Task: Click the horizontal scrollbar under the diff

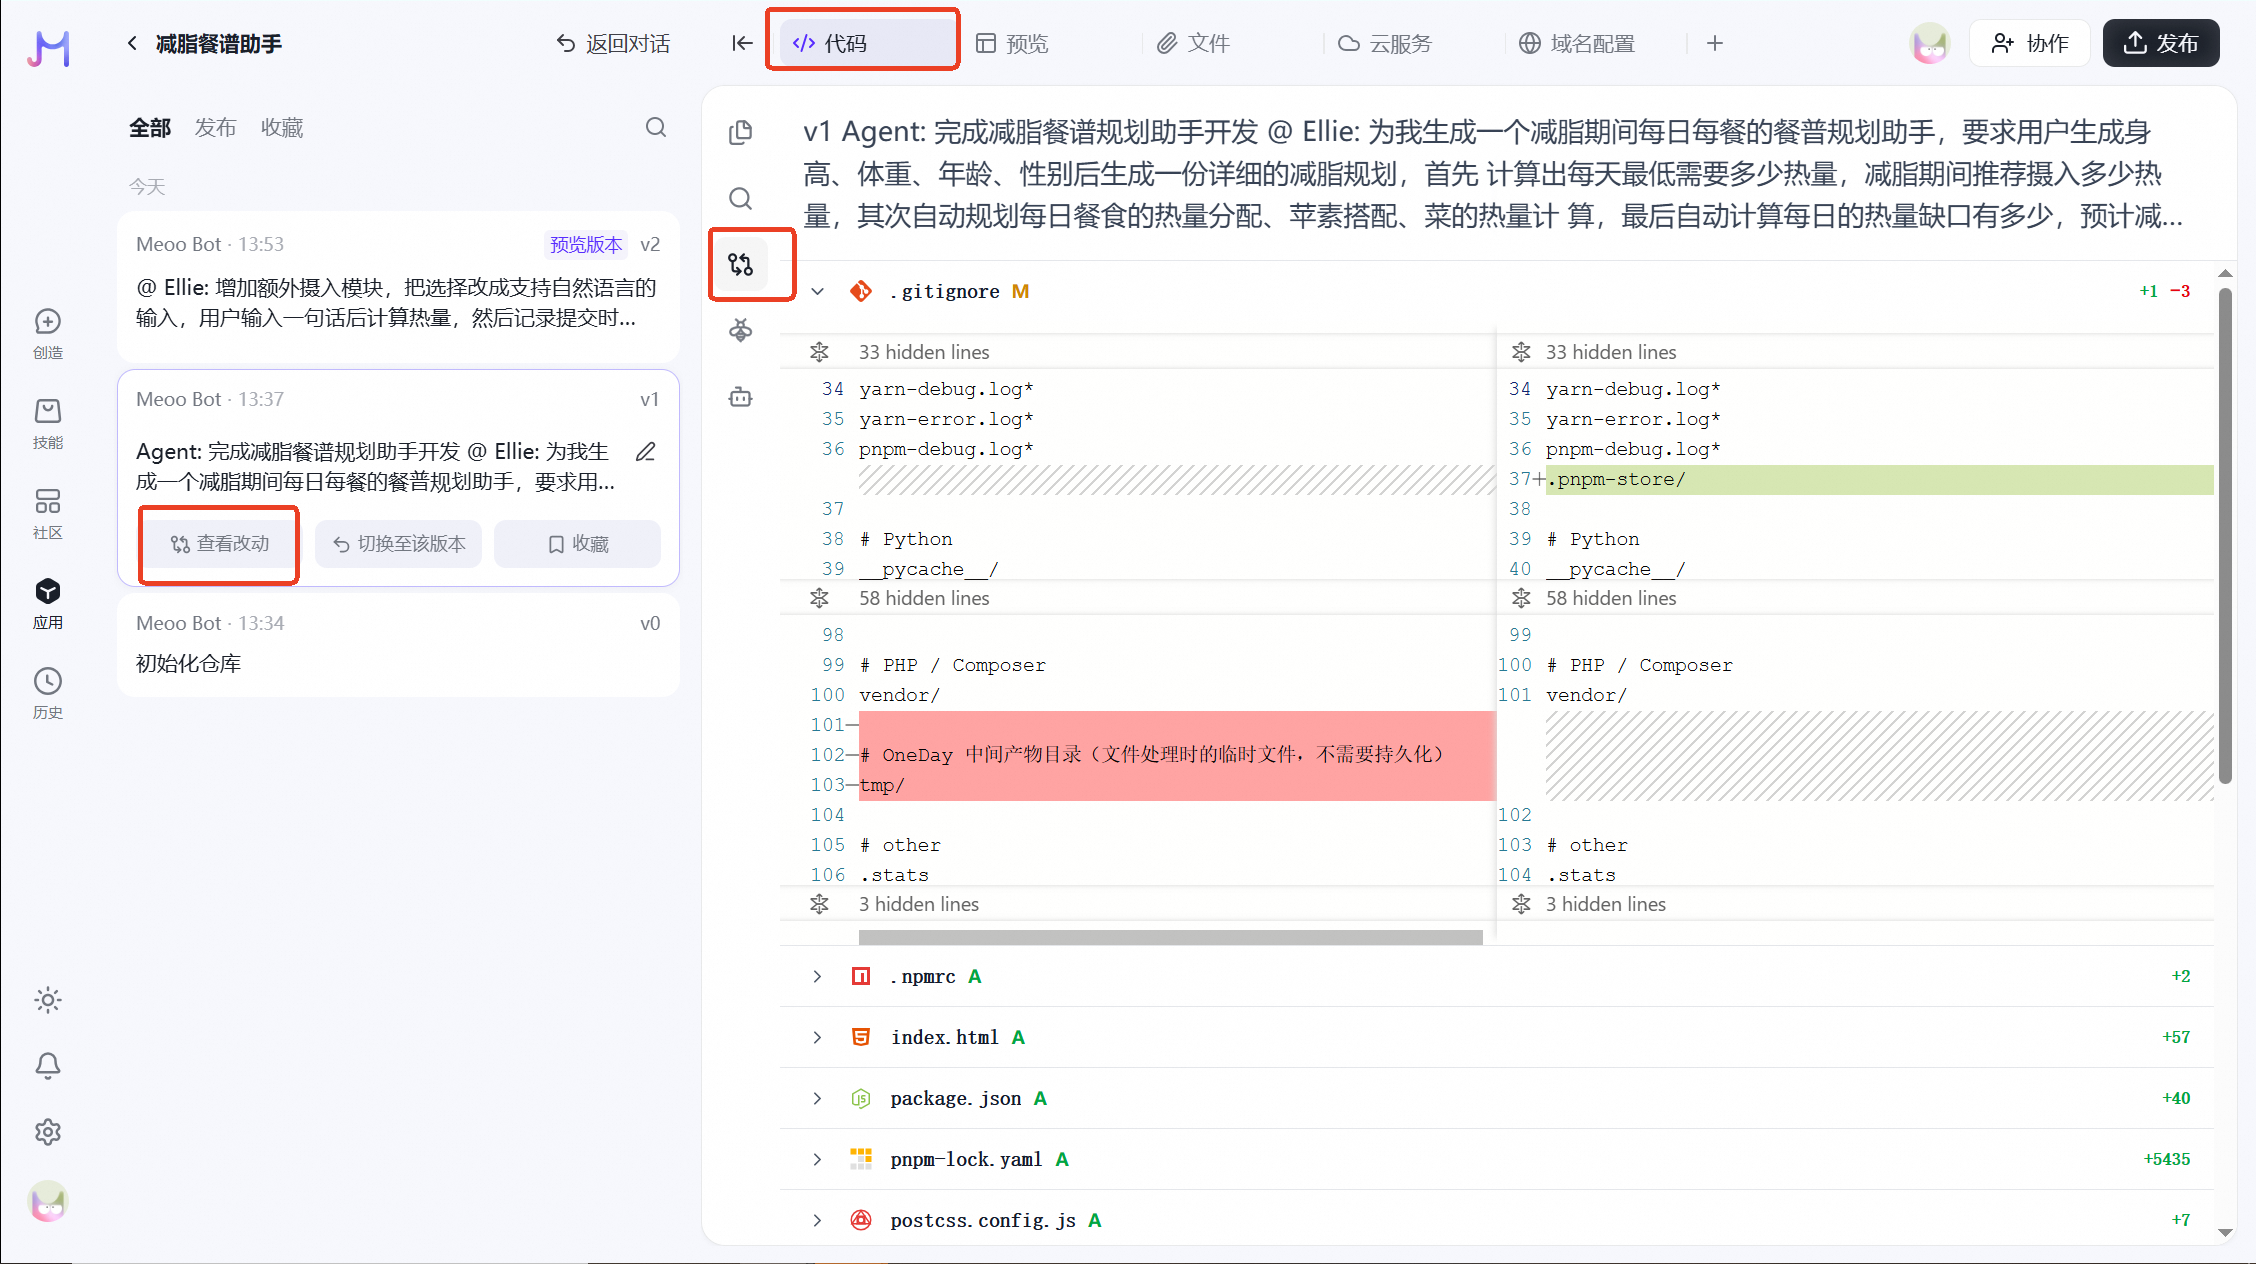Action: point(1170,937)
